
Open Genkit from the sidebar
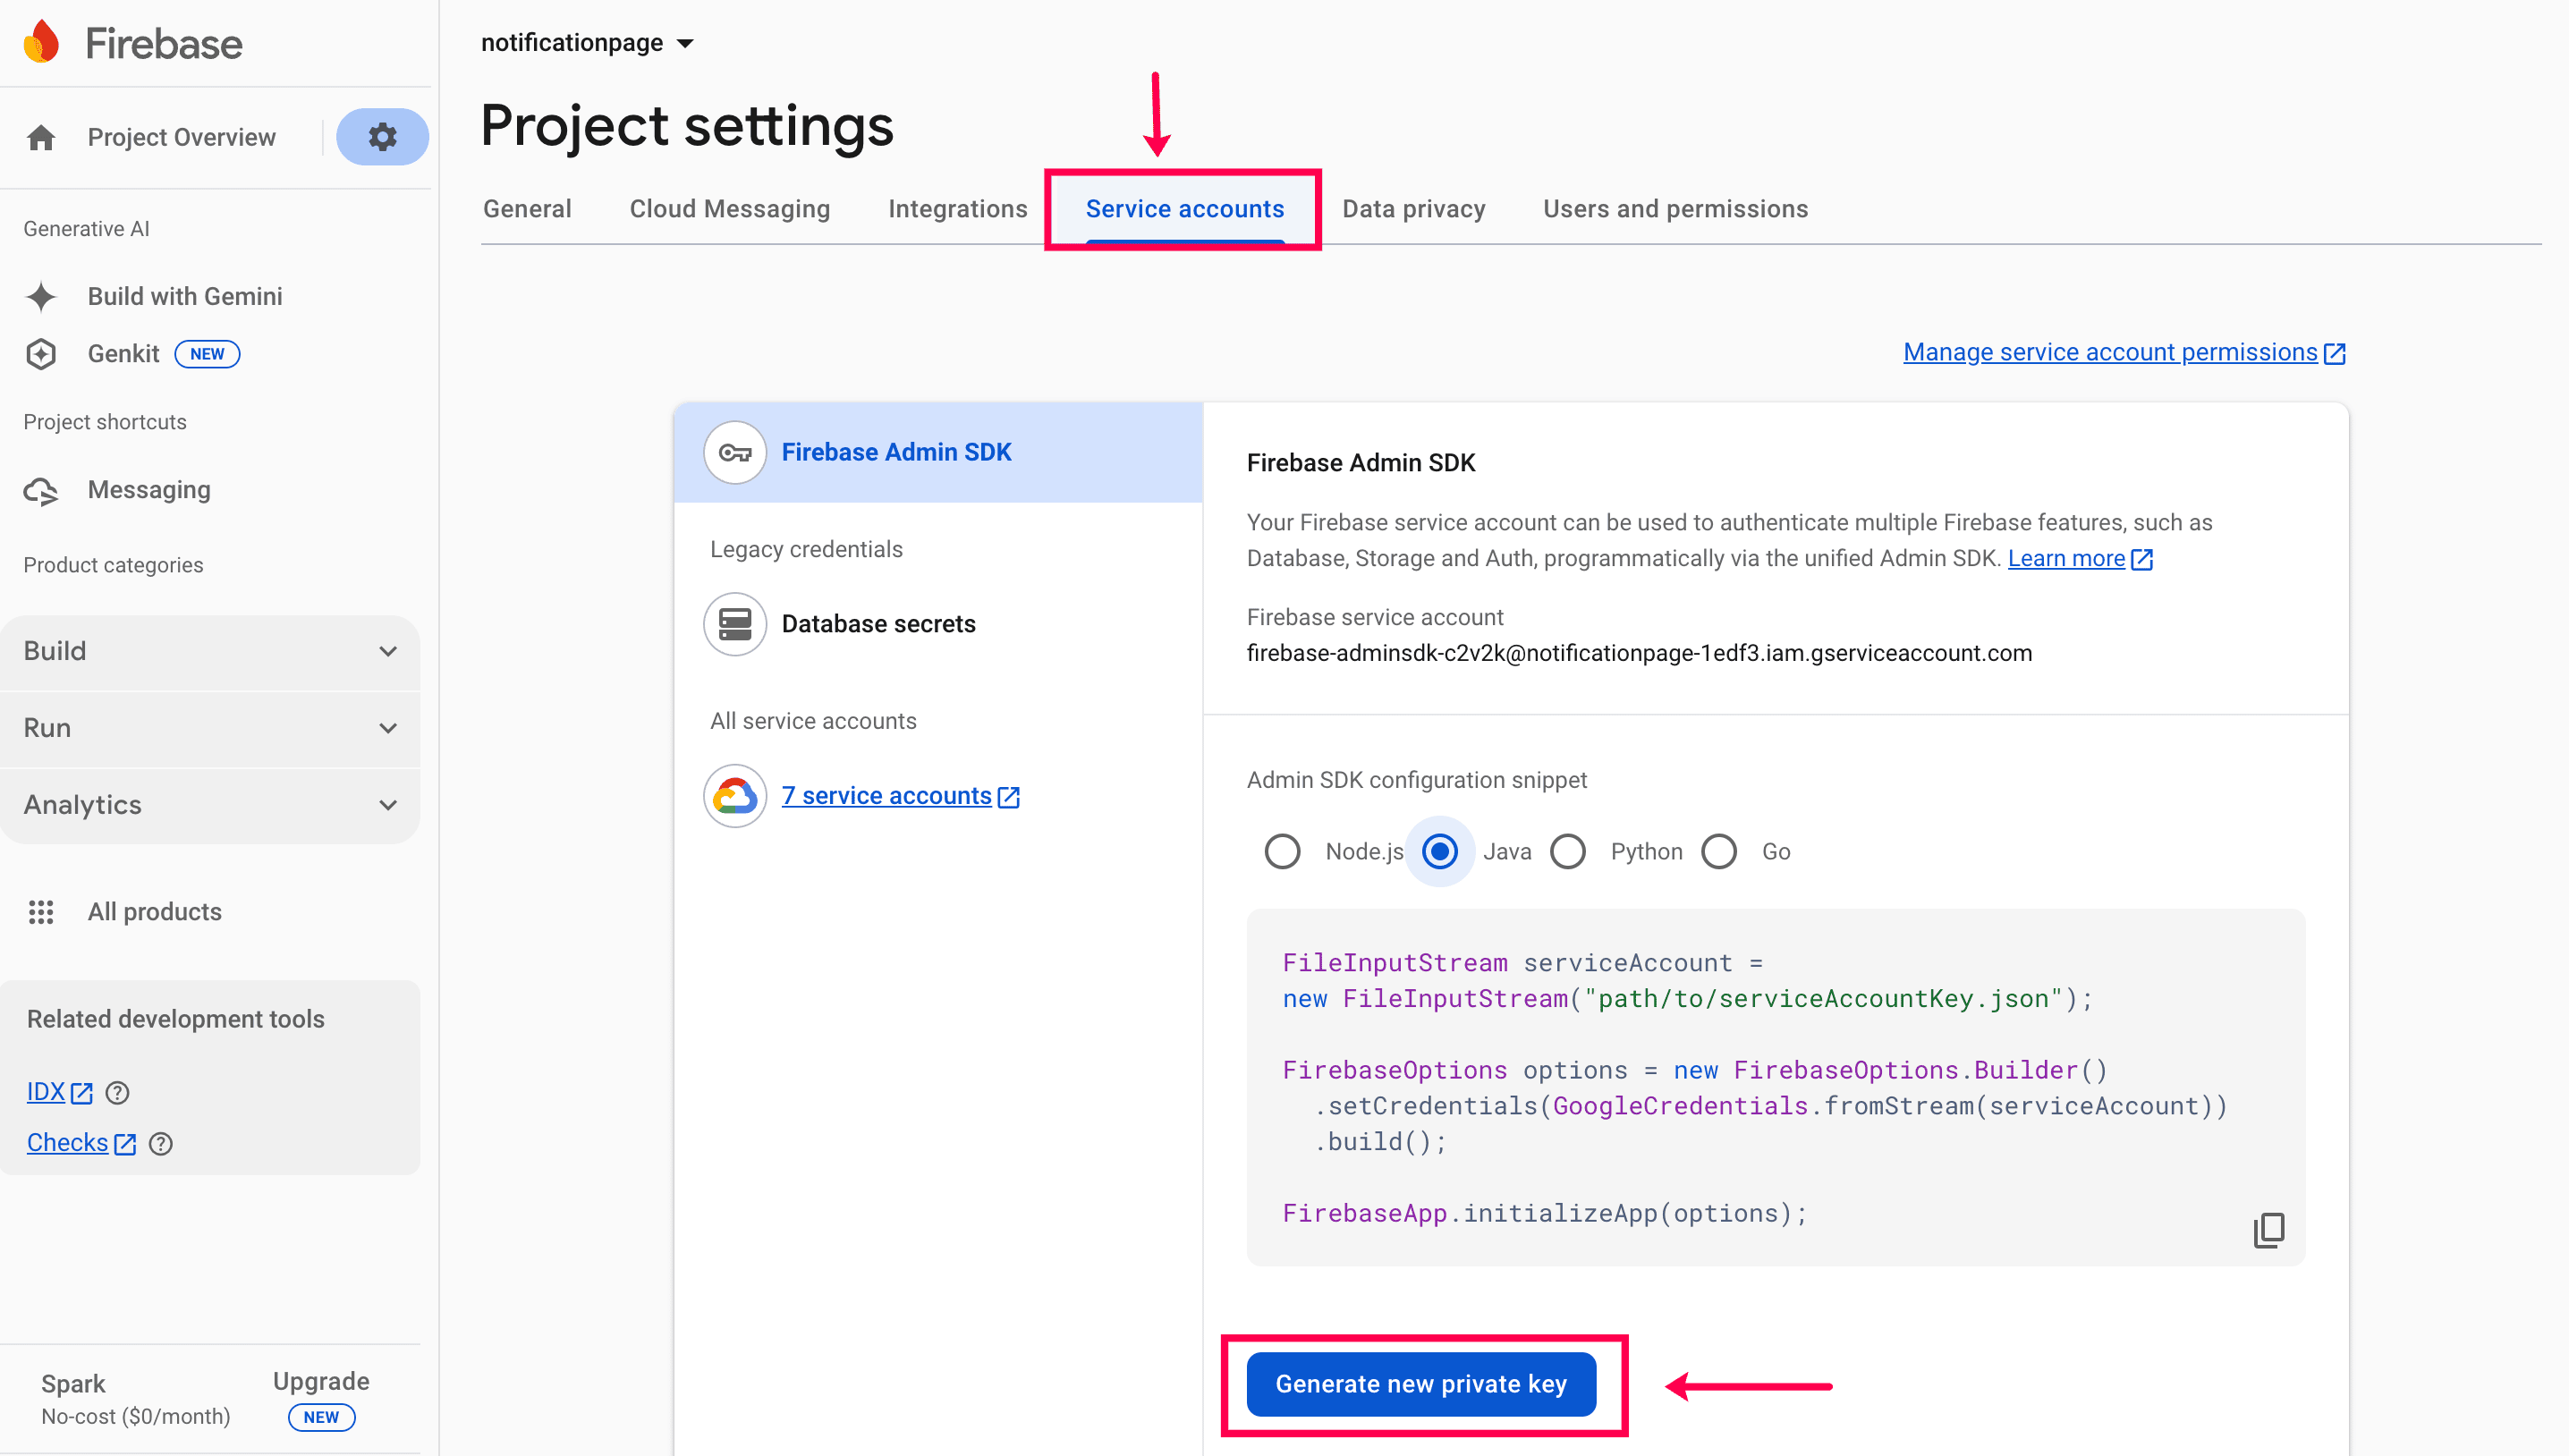(123, 354)
